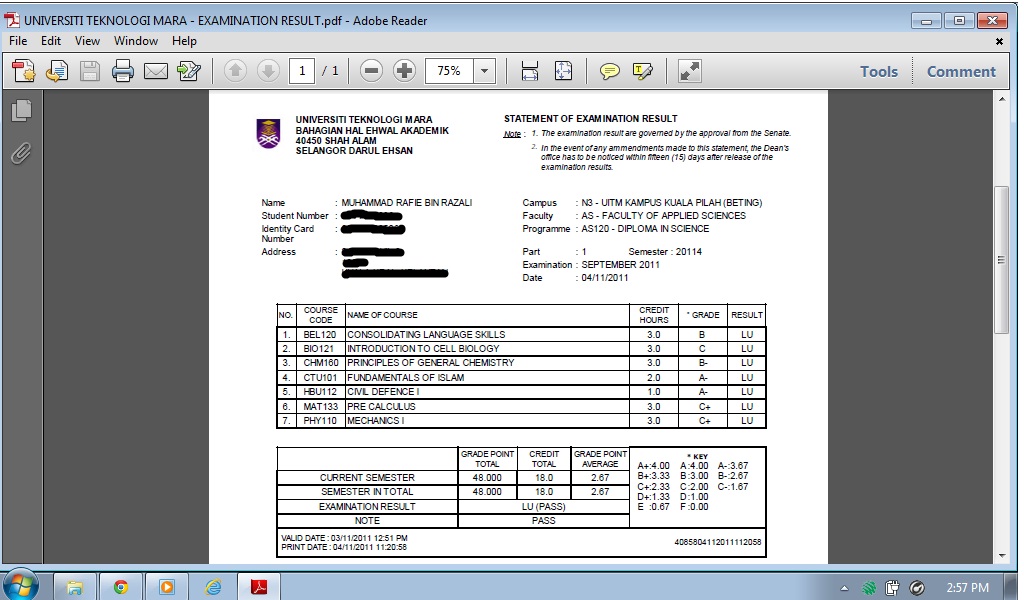
Task: Print the document with printer icon
Action: pos(123,71)
